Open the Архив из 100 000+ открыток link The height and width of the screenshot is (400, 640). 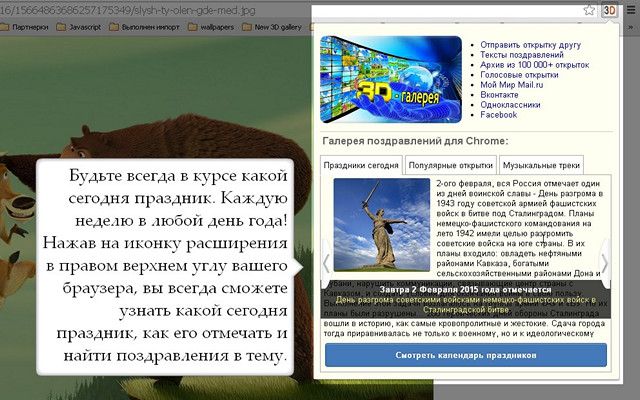pos(534,65)
